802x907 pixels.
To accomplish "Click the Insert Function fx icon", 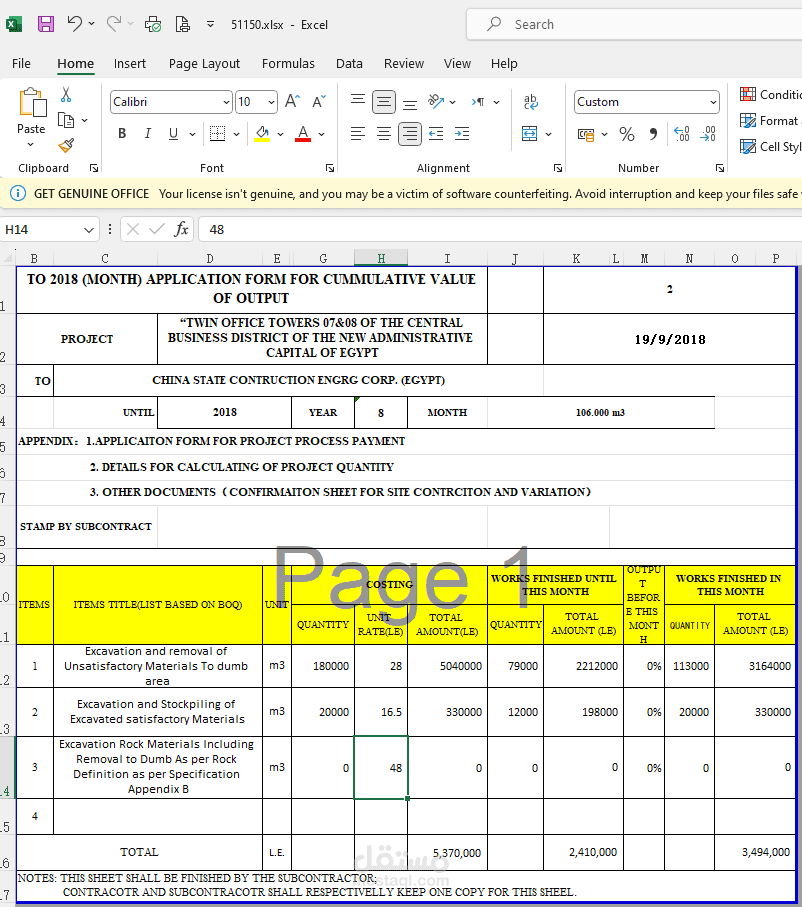I will tap(181, 230).
